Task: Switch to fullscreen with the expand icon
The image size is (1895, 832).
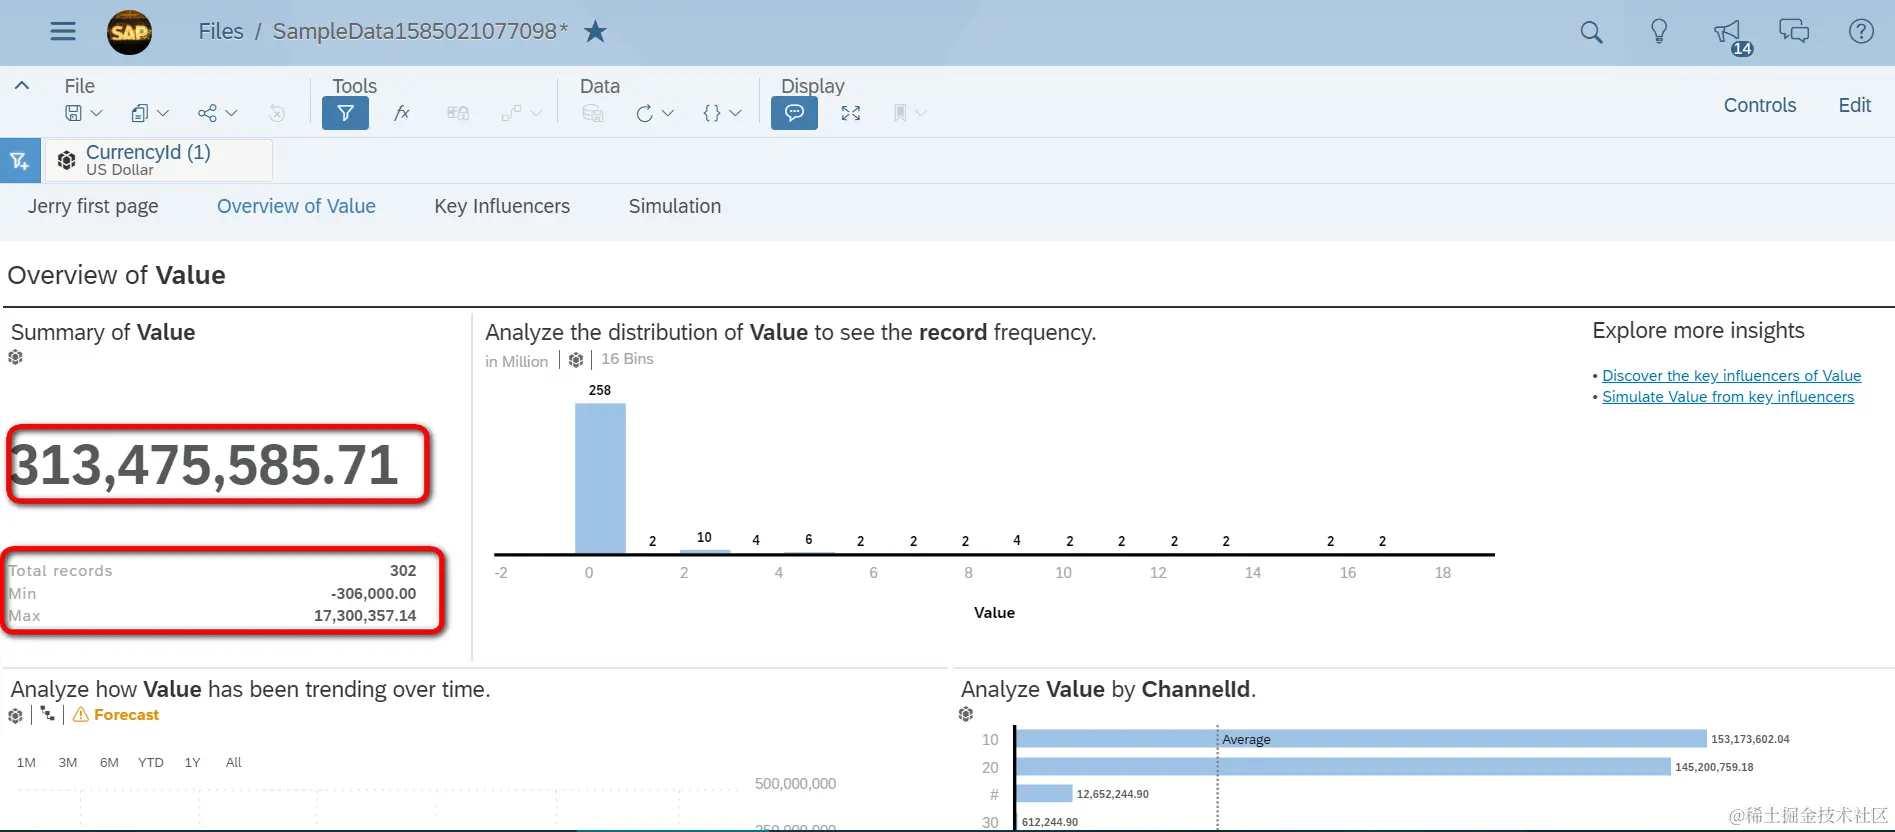Action: [x=851, y=113]
